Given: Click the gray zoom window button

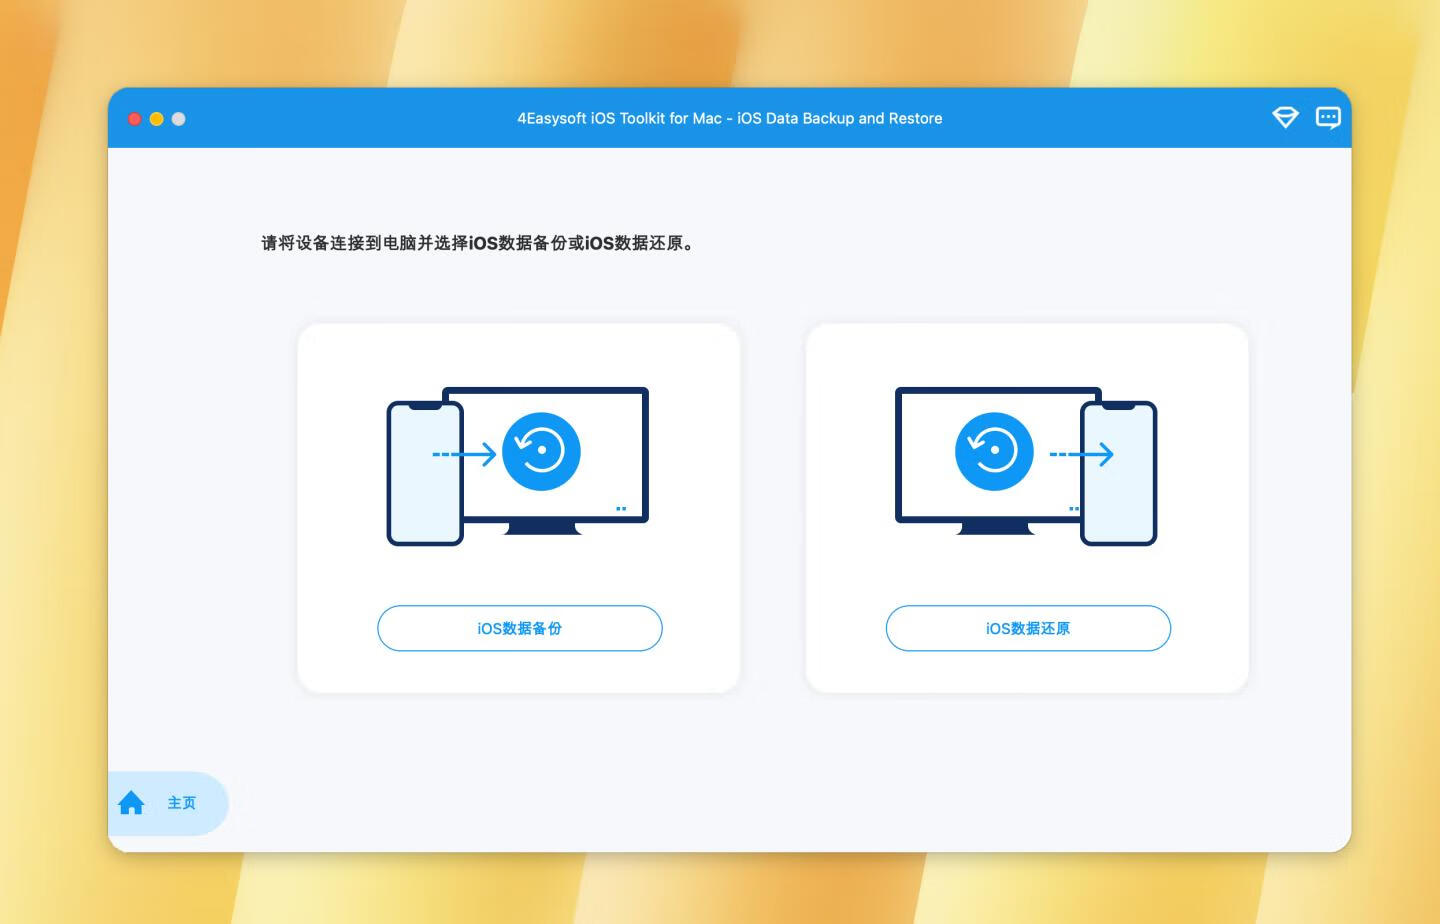Looking at the screenshot, I should tap(178, 119).
